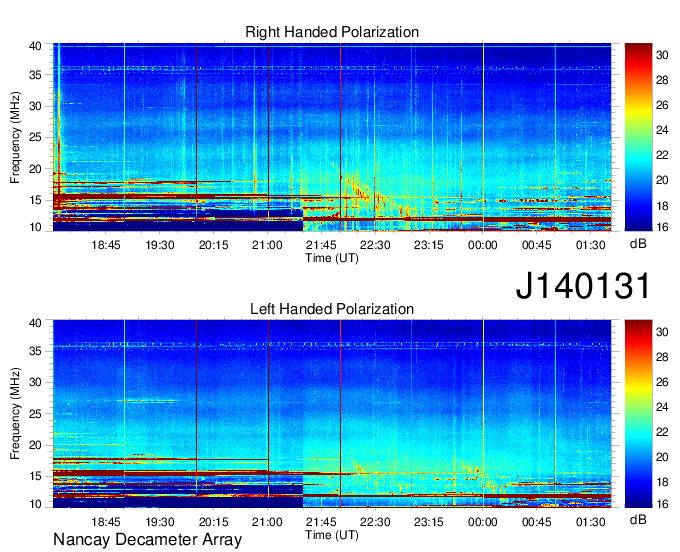Click the "01:30" tick under Right Handed plot
The height and width of the screenshot is (552, 680).
pyautogui.click(x=590, y=245)
